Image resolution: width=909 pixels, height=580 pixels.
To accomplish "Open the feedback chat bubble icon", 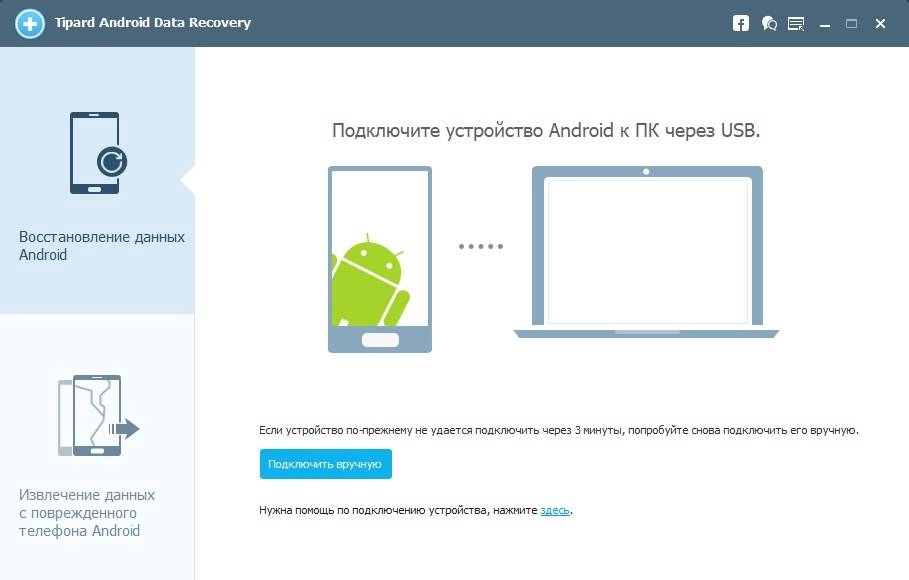I will [x=769, y=23].
